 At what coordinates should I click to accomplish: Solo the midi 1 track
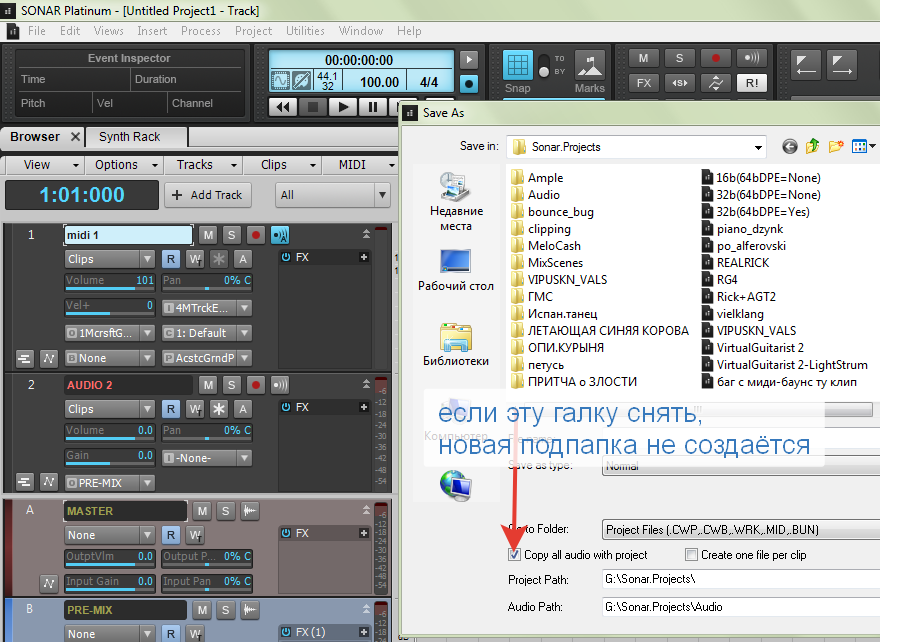231,236
